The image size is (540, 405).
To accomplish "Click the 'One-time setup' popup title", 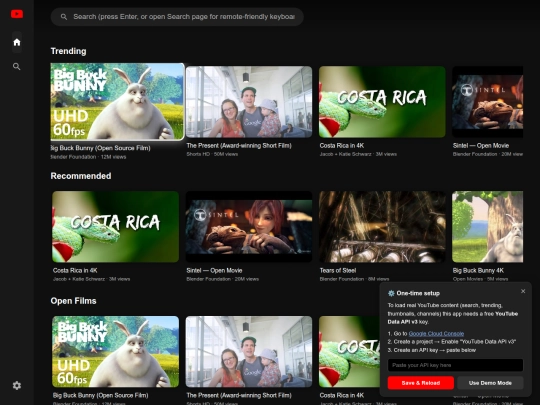I will pos(418,293).
